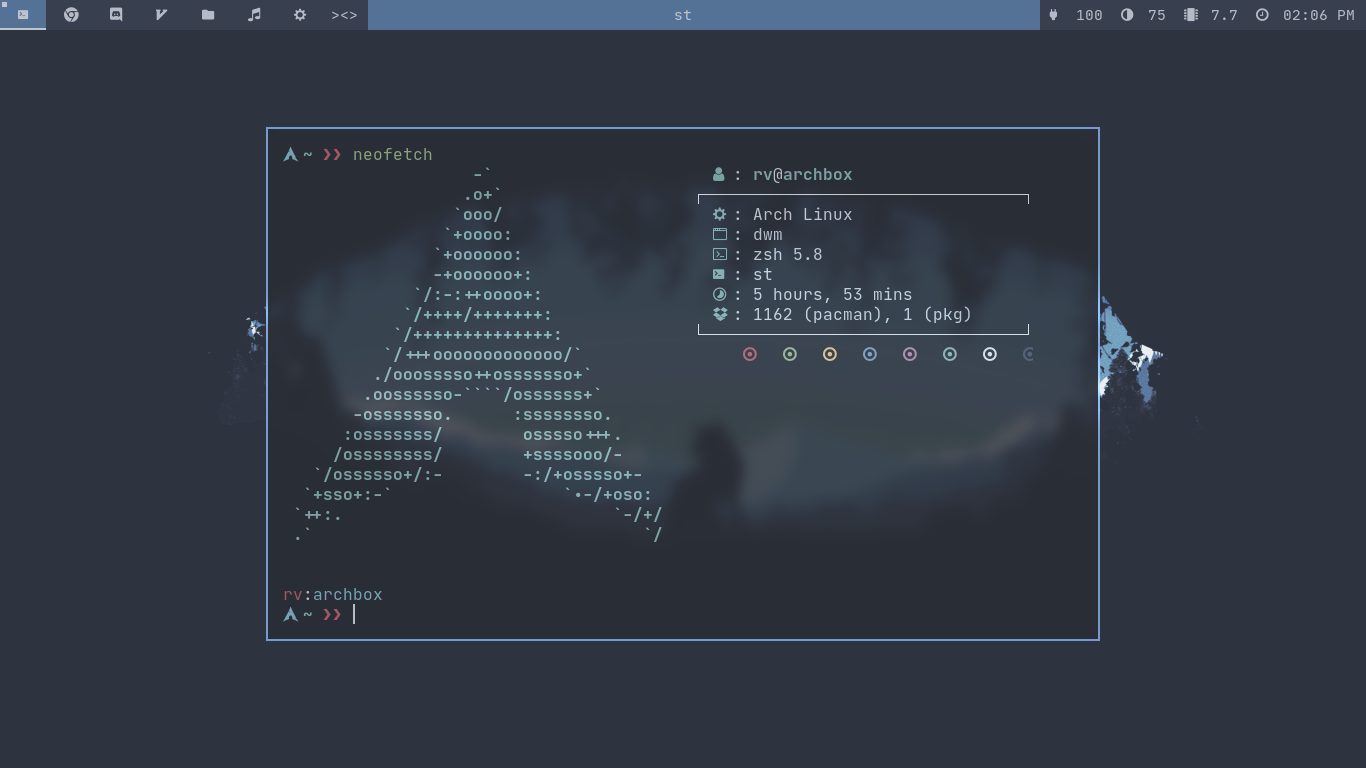This screenshot has height=768, width=1366.
Task: Switch to the Chrome browser tag
Action: point(71,15)
